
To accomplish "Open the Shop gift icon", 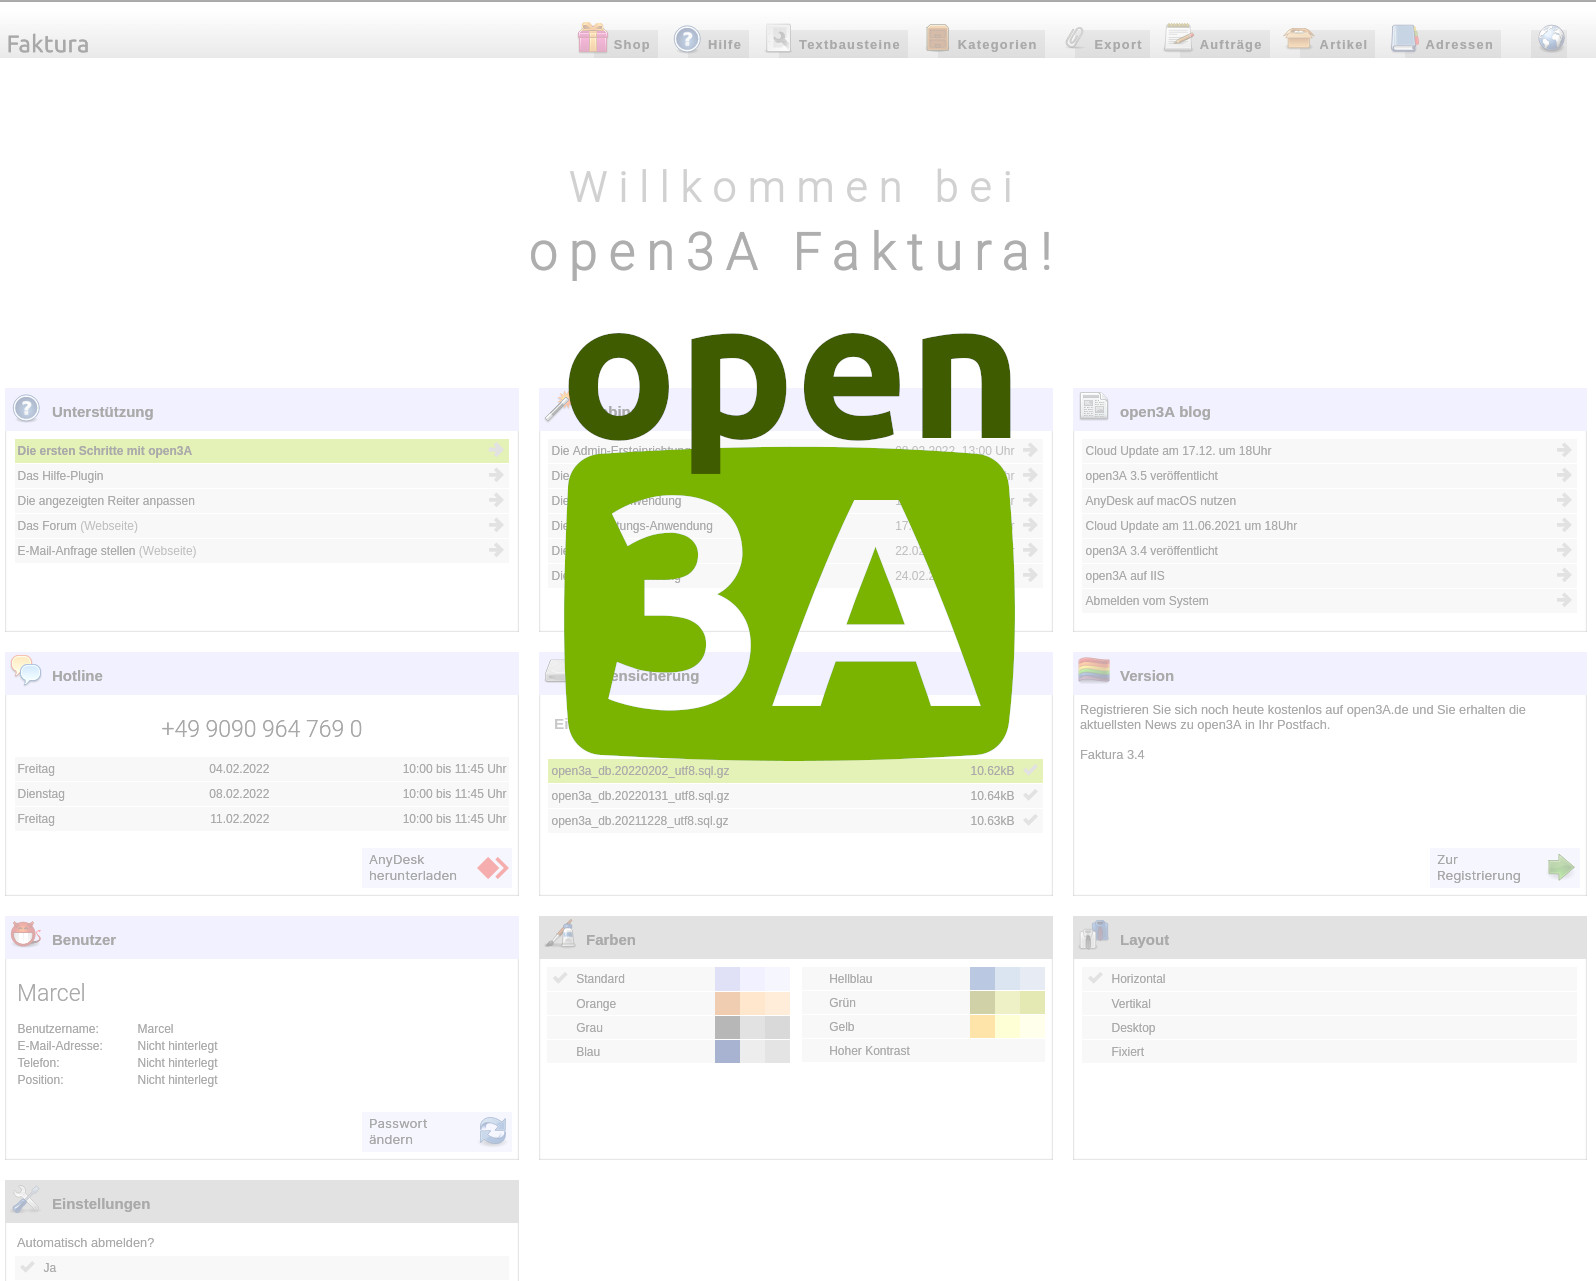I will (592, 38).
